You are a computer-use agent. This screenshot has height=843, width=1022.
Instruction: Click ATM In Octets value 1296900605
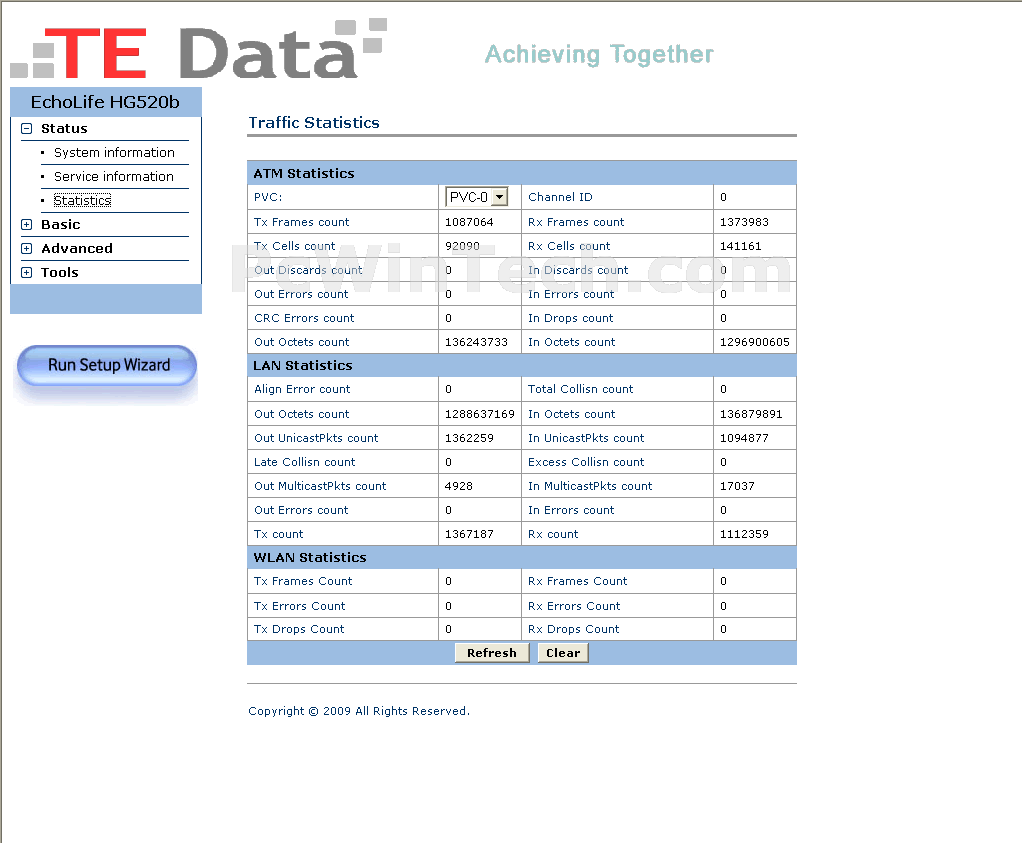pos(755,342)
